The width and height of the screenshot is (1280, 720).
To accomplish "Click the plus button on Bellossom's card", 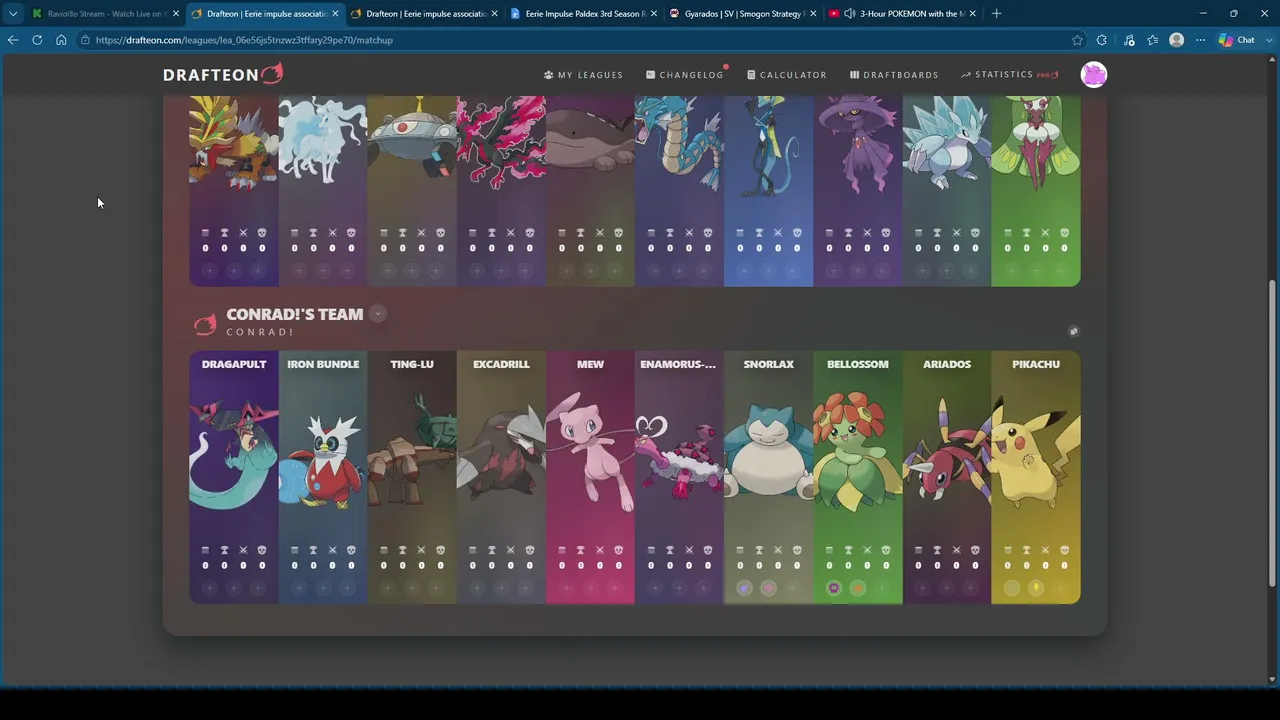I will (882, 588).
